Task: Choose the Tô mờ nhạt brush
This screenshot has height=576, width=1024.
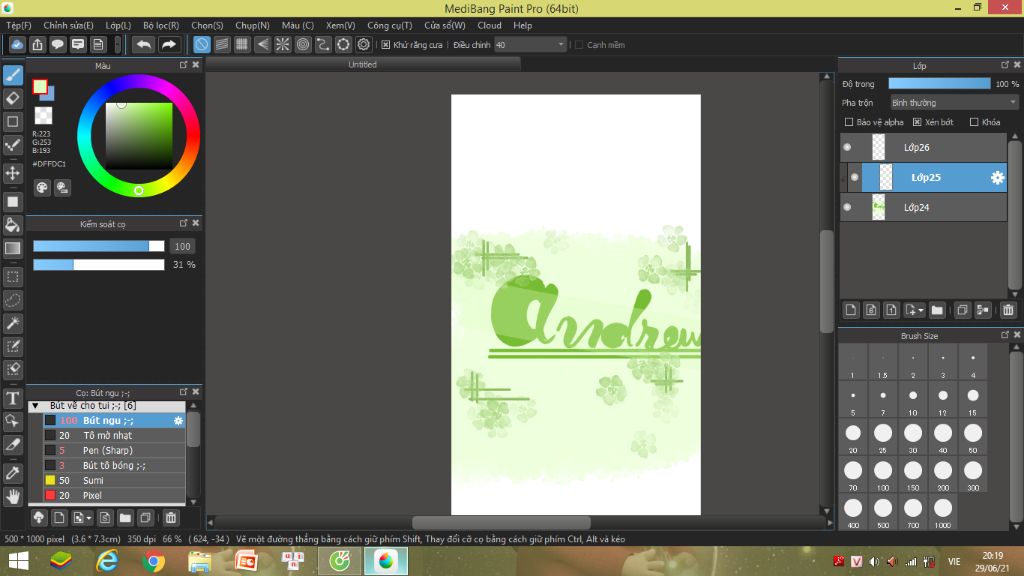Action: click(114, 436)
